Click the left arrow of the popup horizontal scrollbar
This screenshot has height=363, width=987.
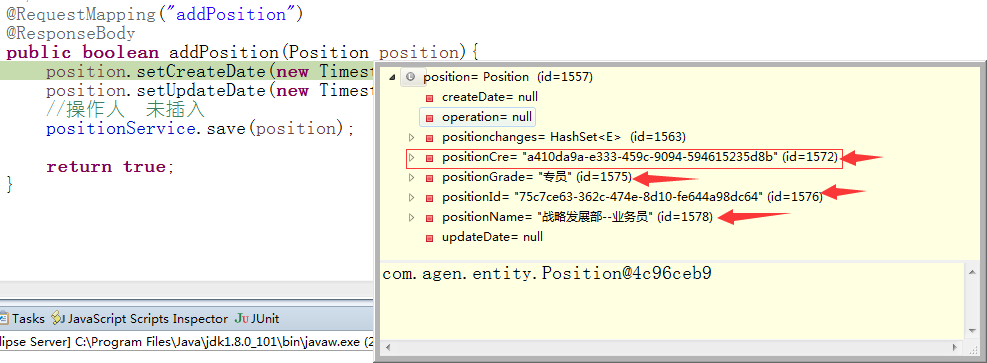tap(388, 347)
